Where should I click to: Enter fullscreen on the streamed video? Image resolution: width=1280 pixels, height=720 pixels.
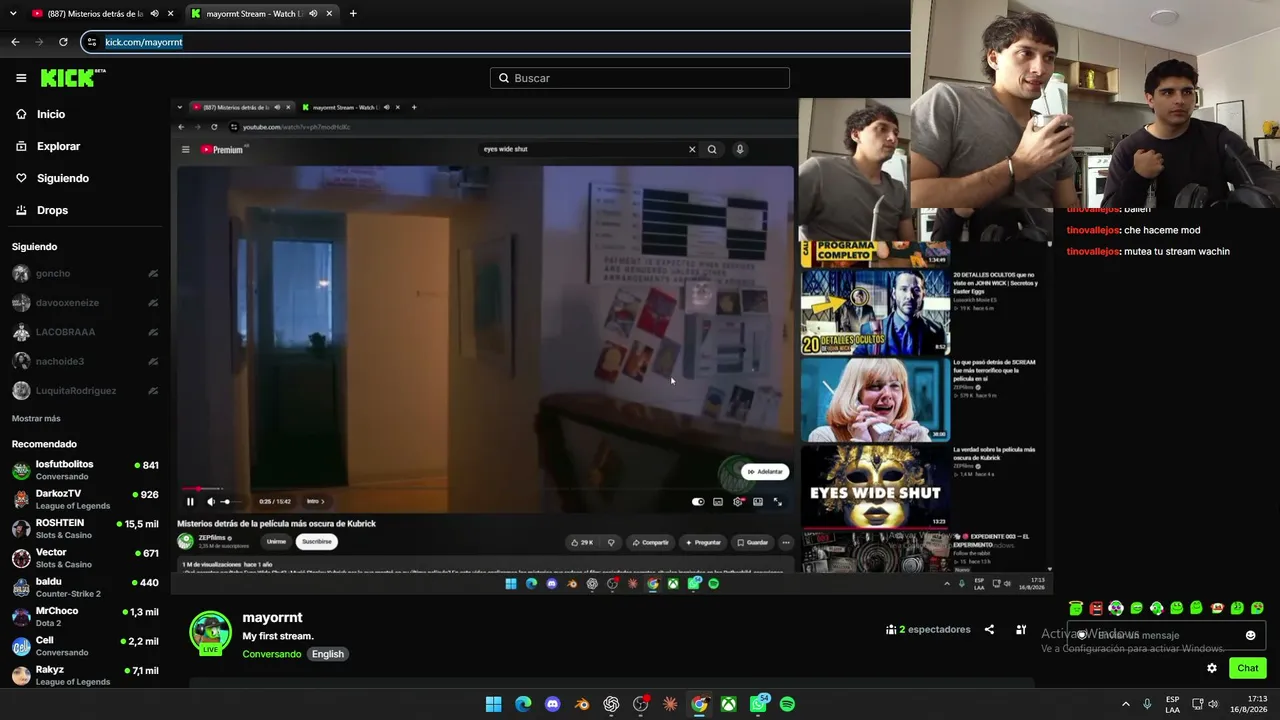point(778,502)
